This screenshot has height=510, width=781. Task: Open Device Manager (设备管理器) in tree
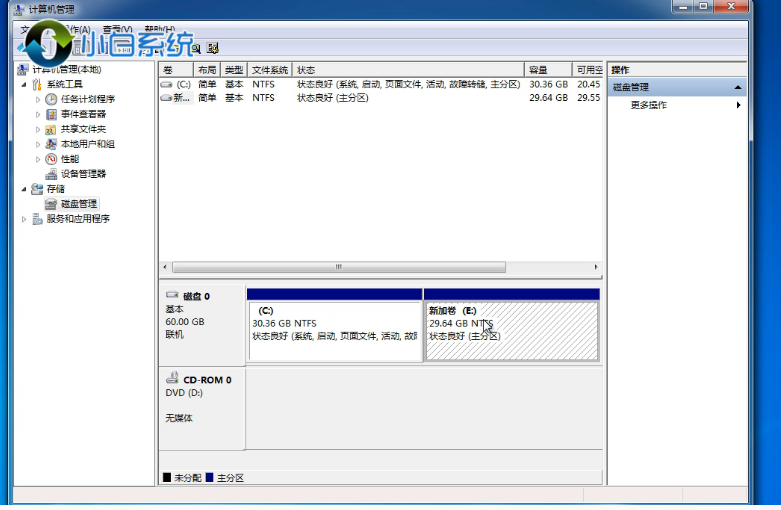click(x=82, y=174)
